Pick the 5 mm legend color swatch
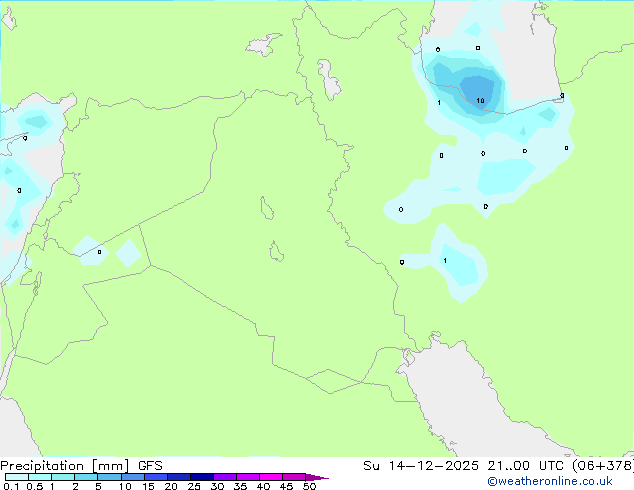Screen dimensions: 634x490 tap(110, 477)
